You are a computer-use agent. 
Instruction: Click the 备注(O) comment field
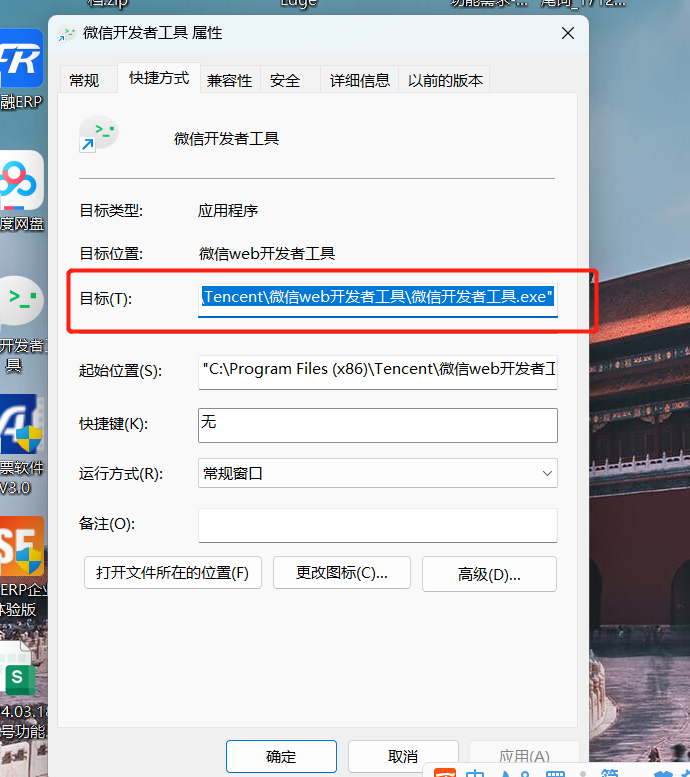(378, 525)
